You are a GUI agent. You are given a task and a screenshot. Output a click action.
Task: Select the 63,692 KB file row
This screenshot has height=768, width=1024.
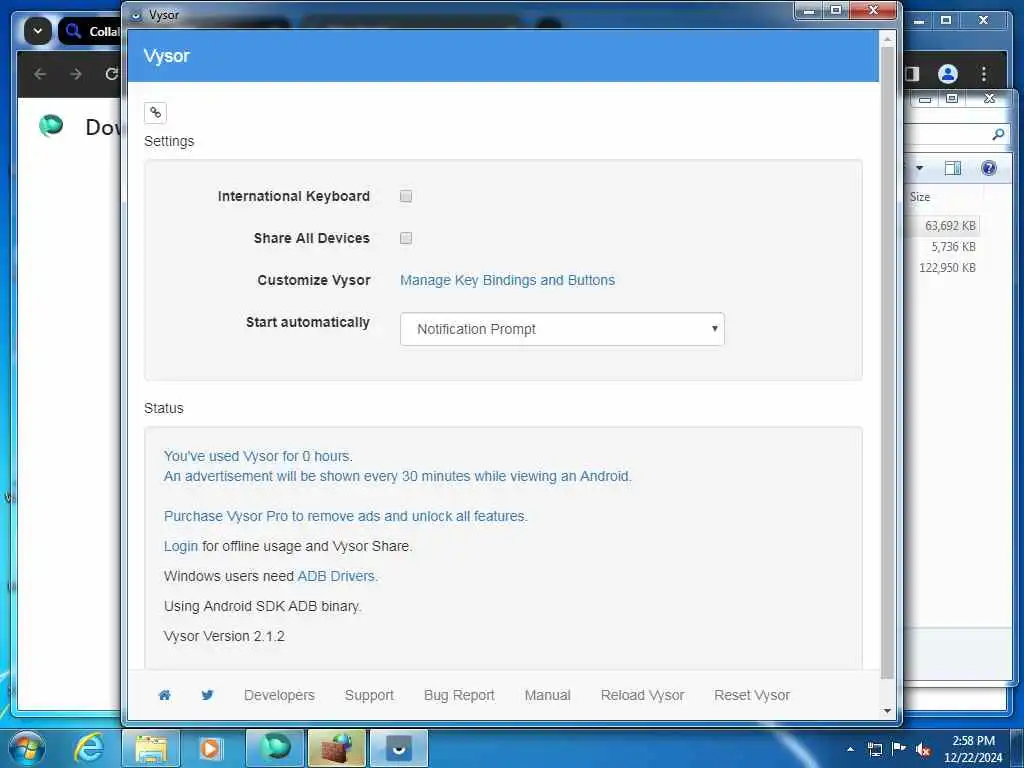(942, 225)
